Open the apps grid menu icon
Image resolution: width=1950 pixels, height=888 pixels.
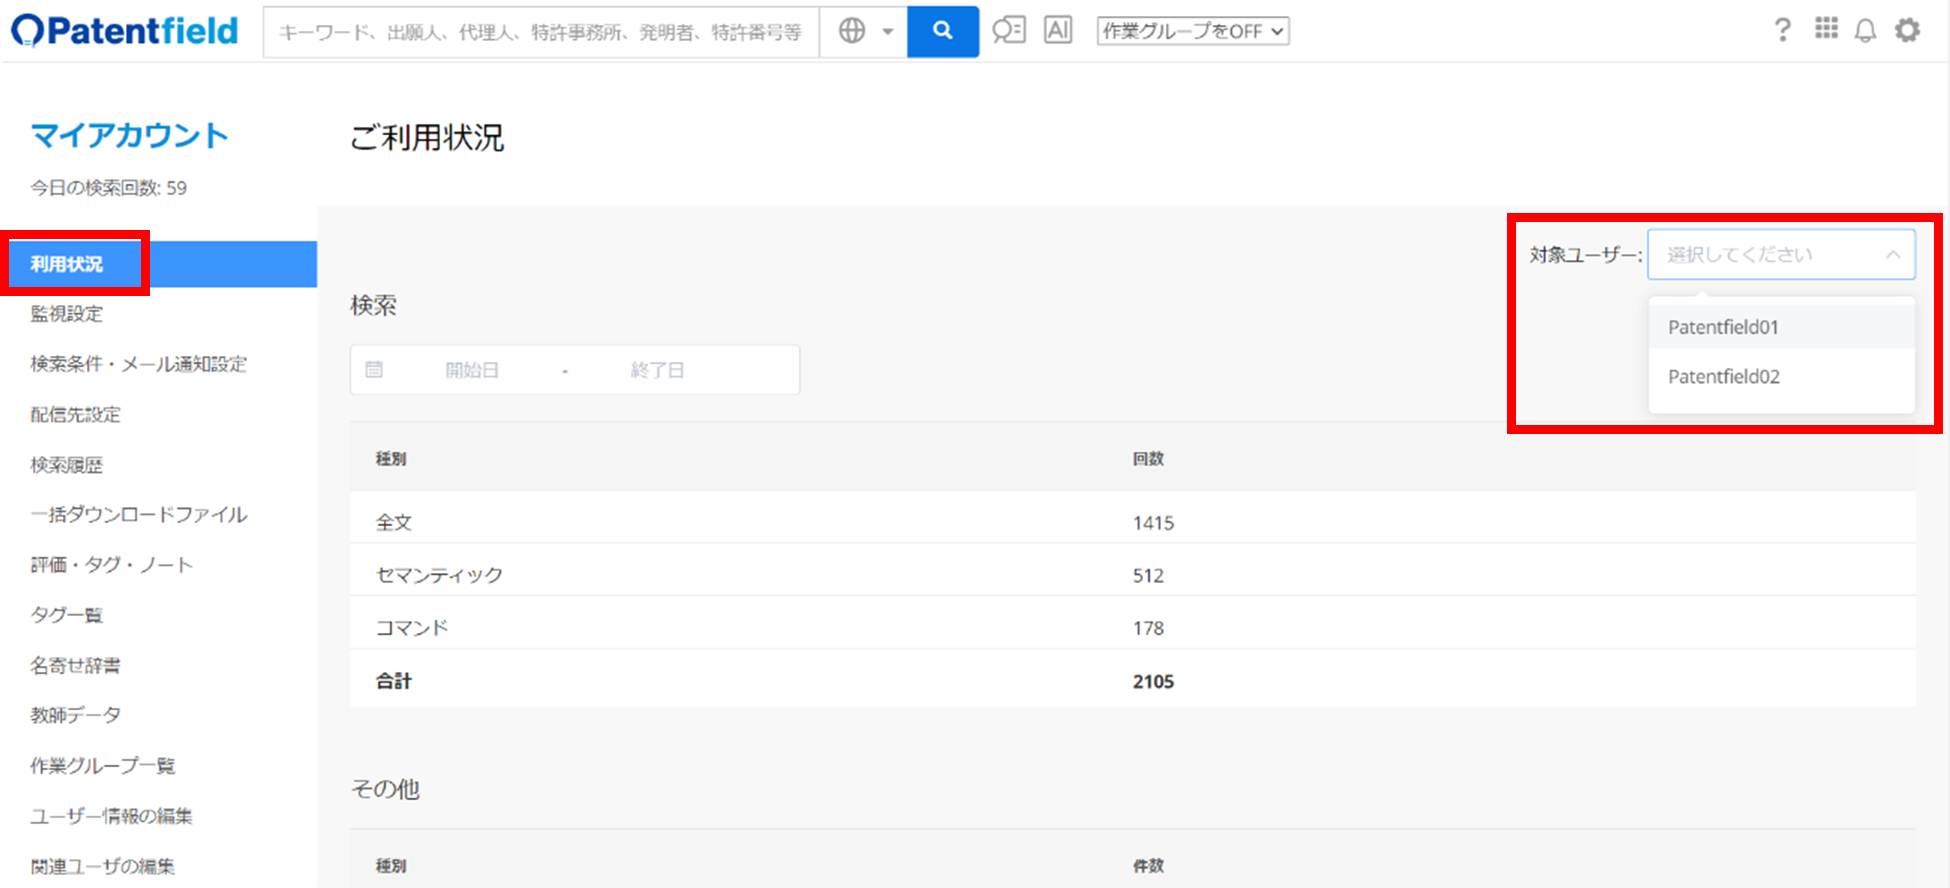1826,29
